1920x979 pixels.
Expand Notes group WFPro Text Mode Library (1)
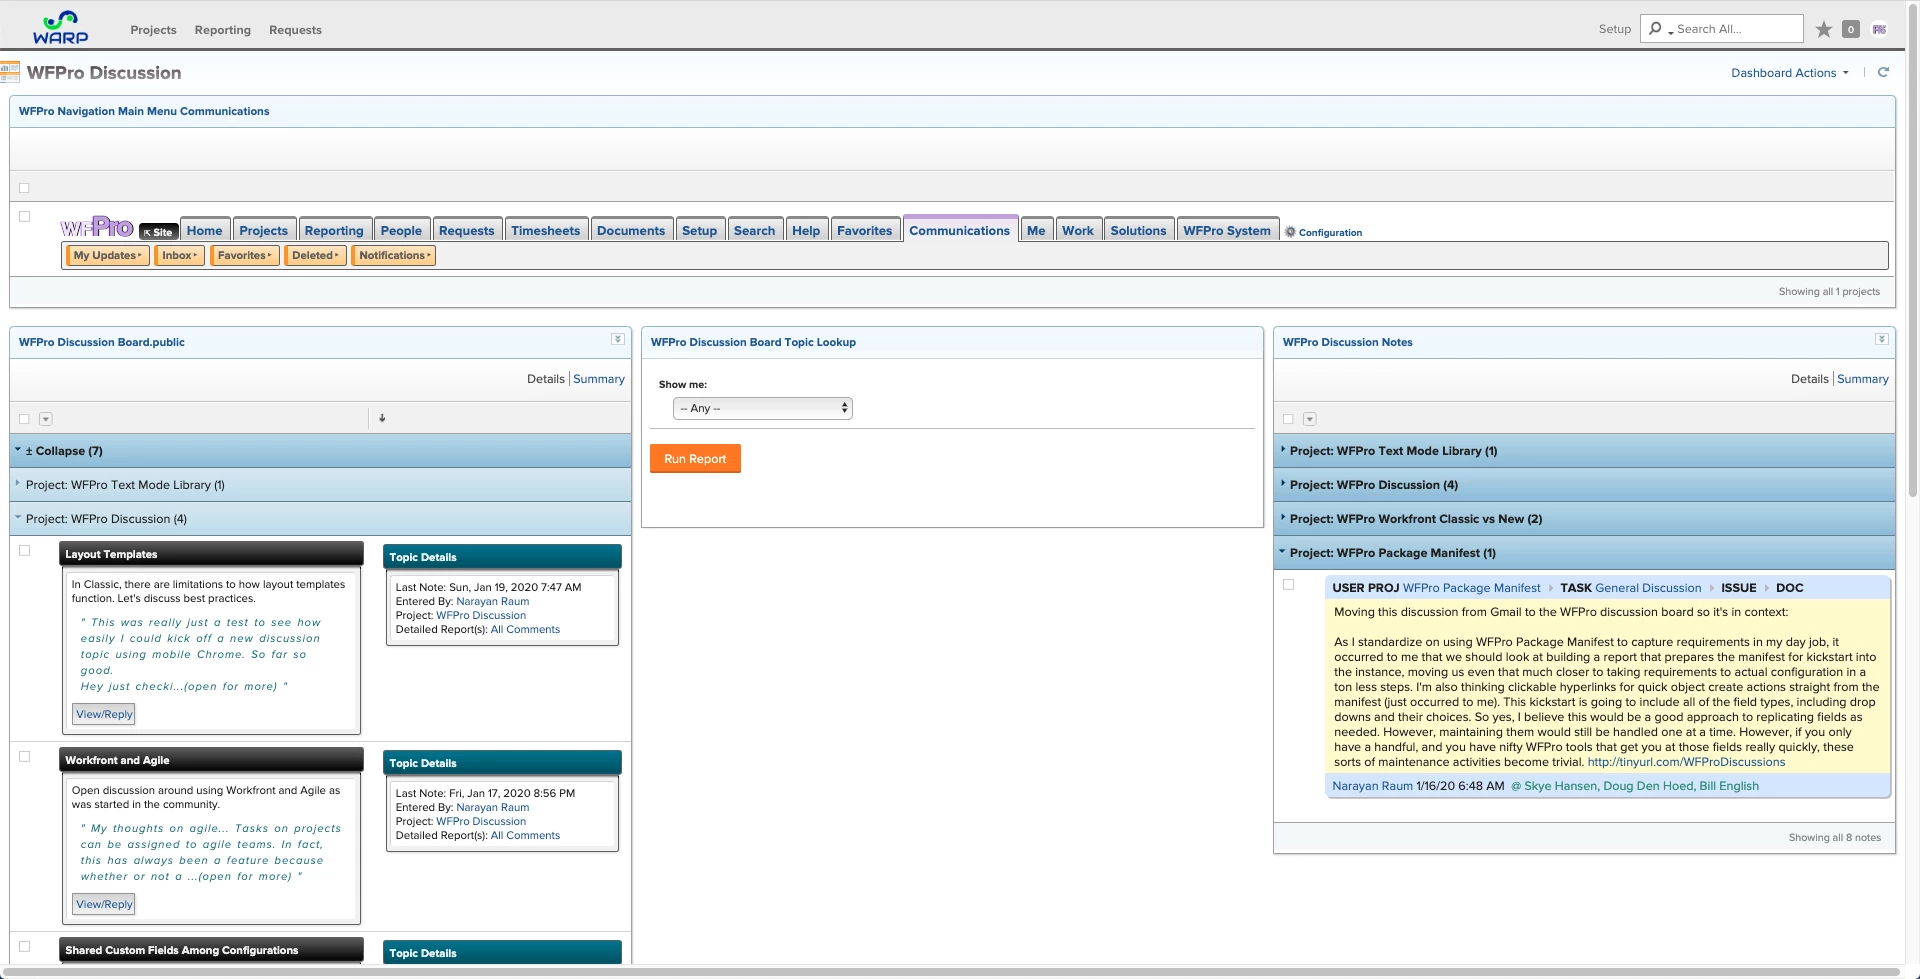1584,451
